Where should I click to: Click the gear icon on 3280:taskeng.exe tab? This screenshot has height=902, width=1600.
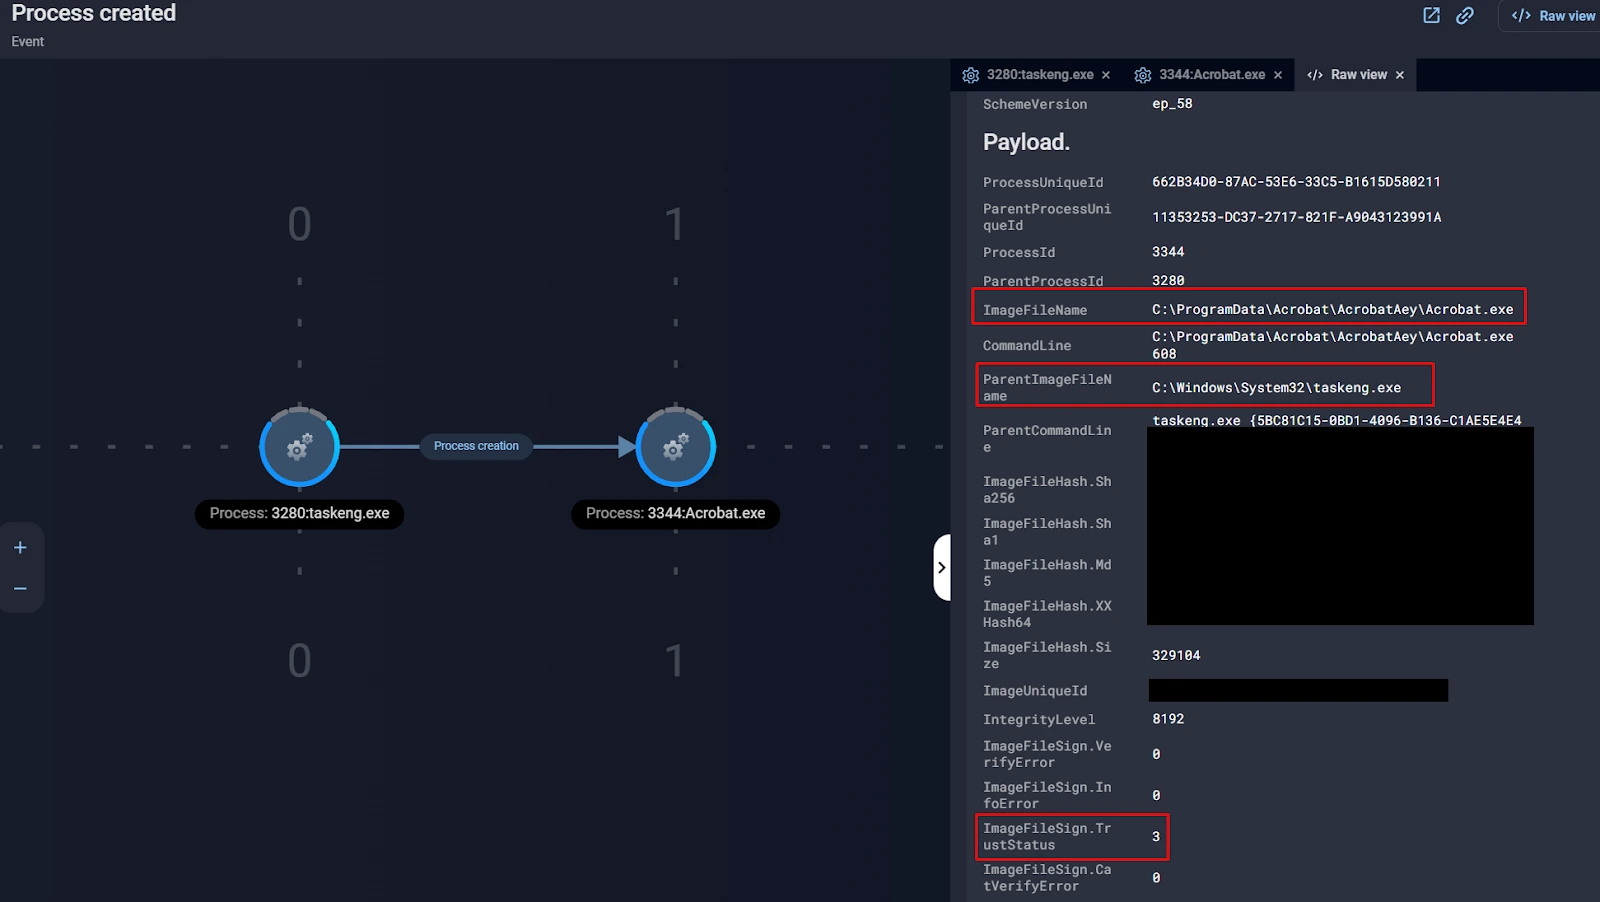click(x=970, y=75)
